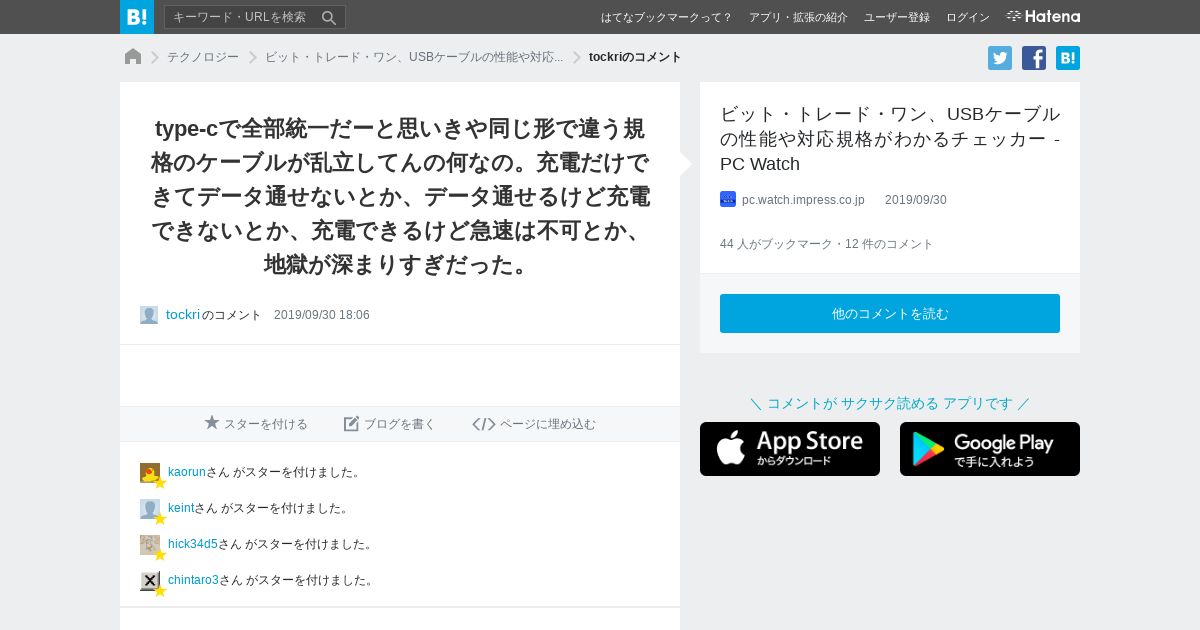
Task: Click kaorun's avatar icon
Action: pos(150,473)
